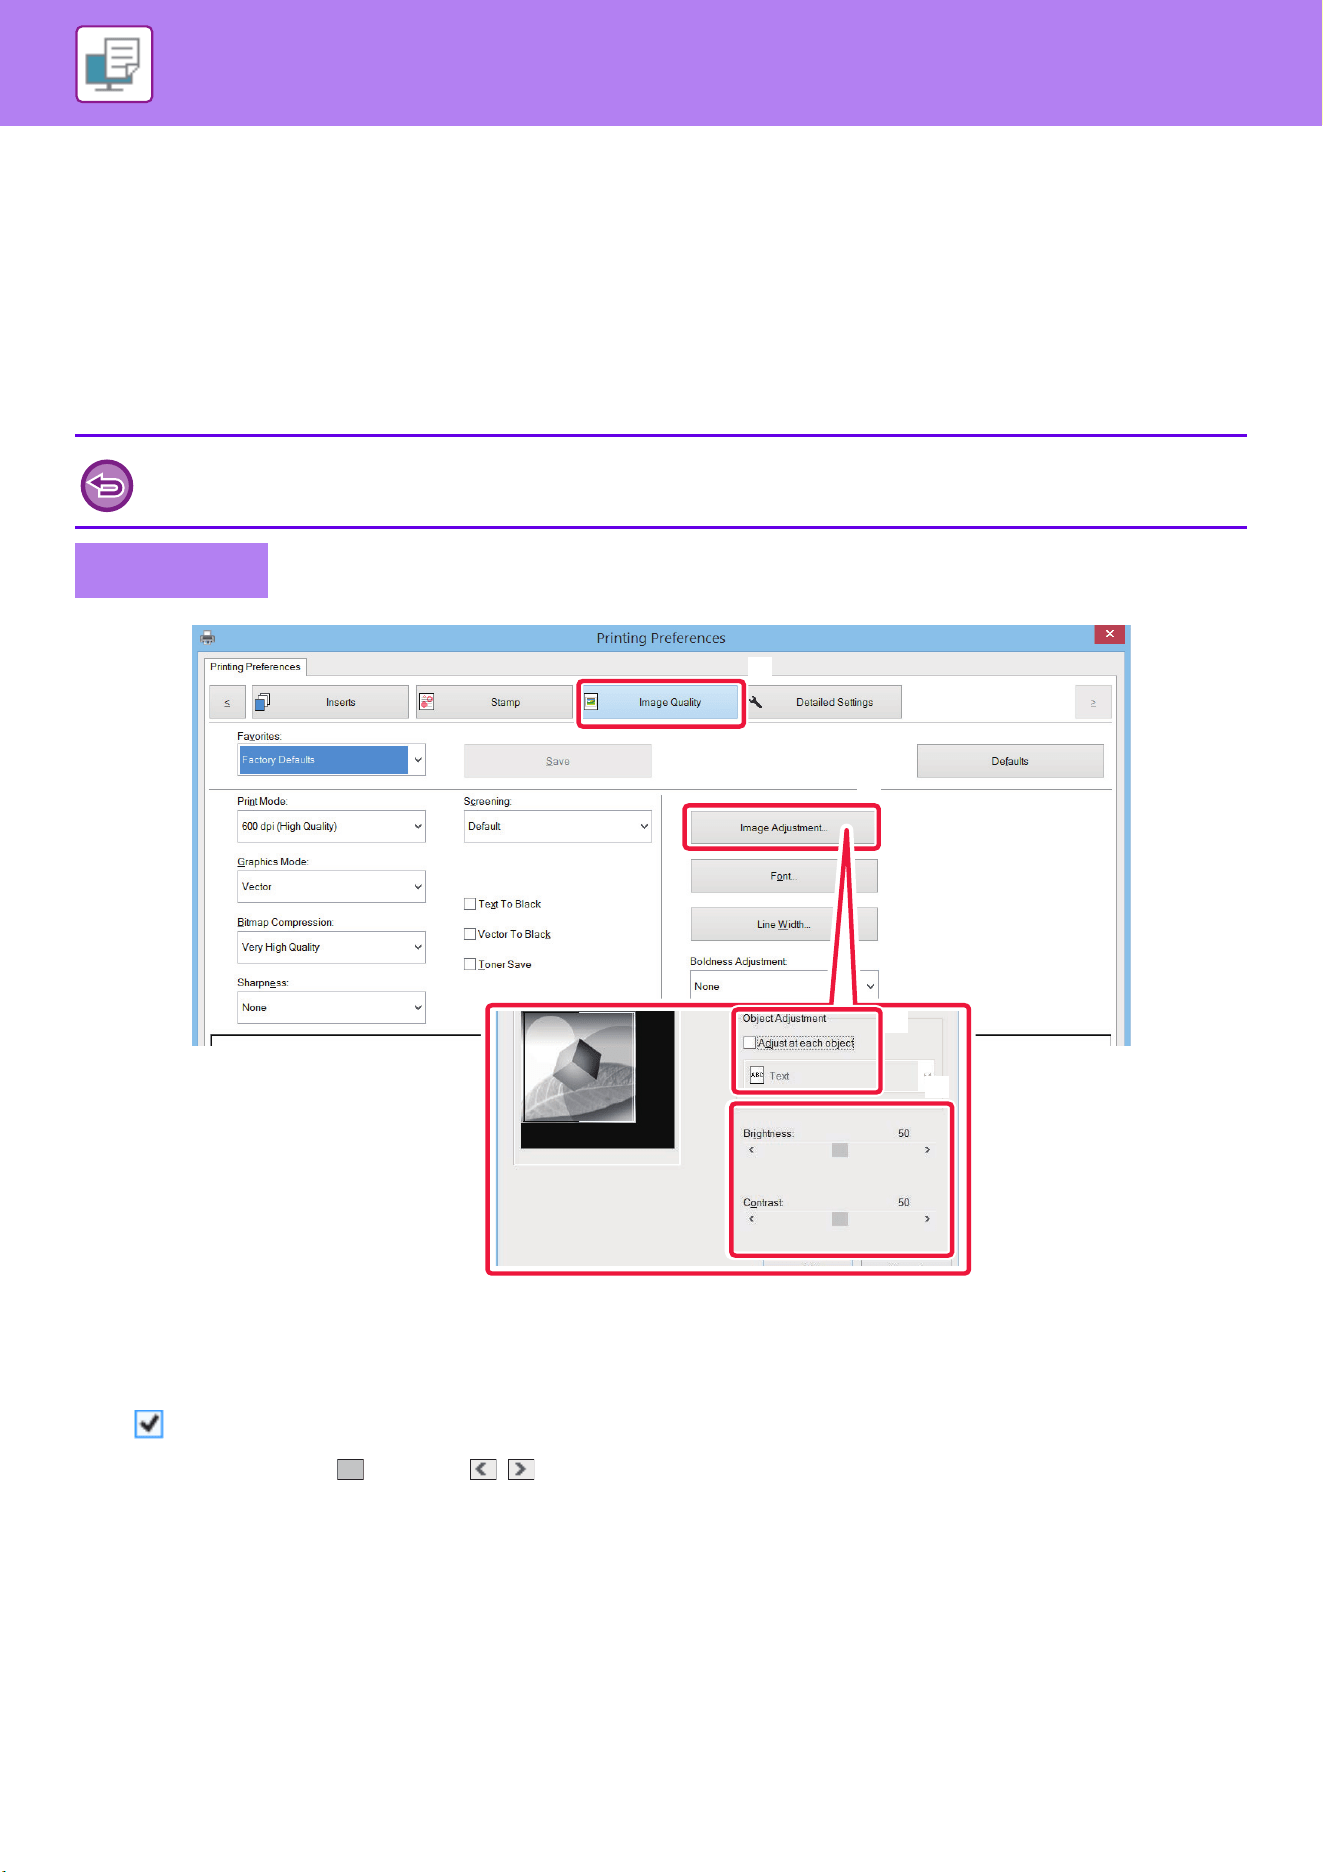This screenshot has width=1323, height=1872.
Task: Click the wrench icon for Detailed Settings
Action: (756, 702)
